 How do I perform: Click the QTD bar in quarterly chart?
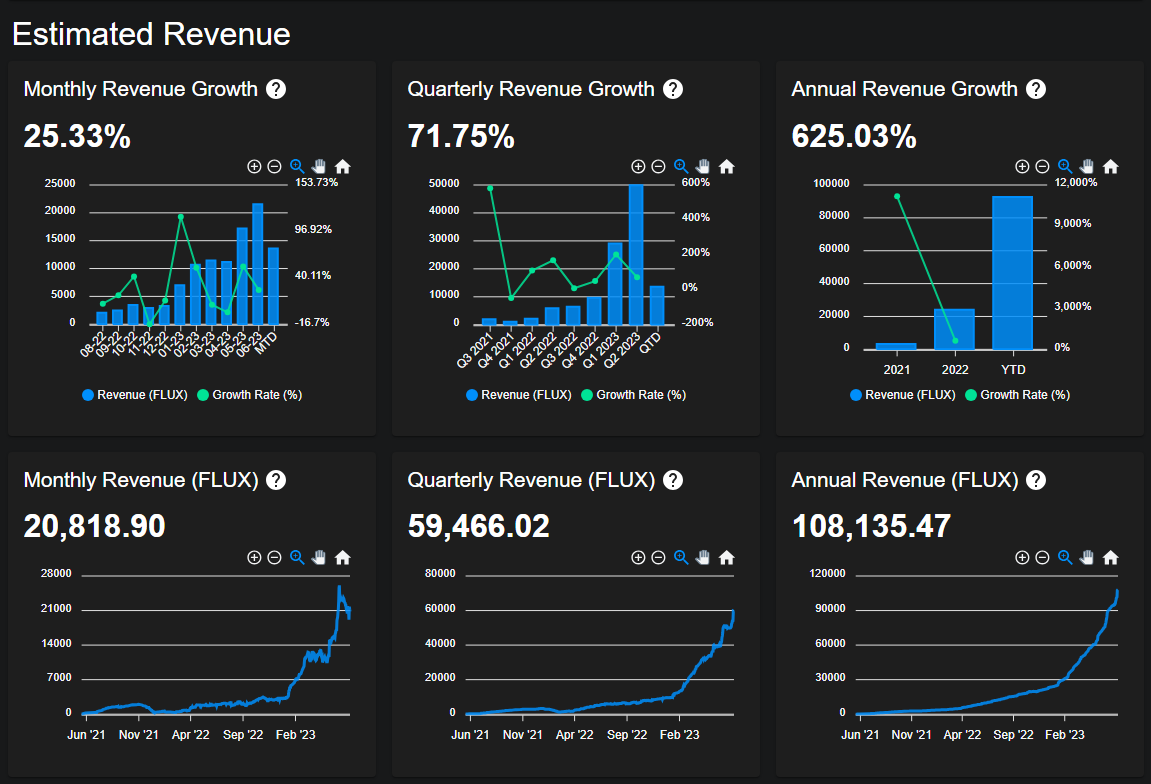pyautogui.click(x=657, y=305)
